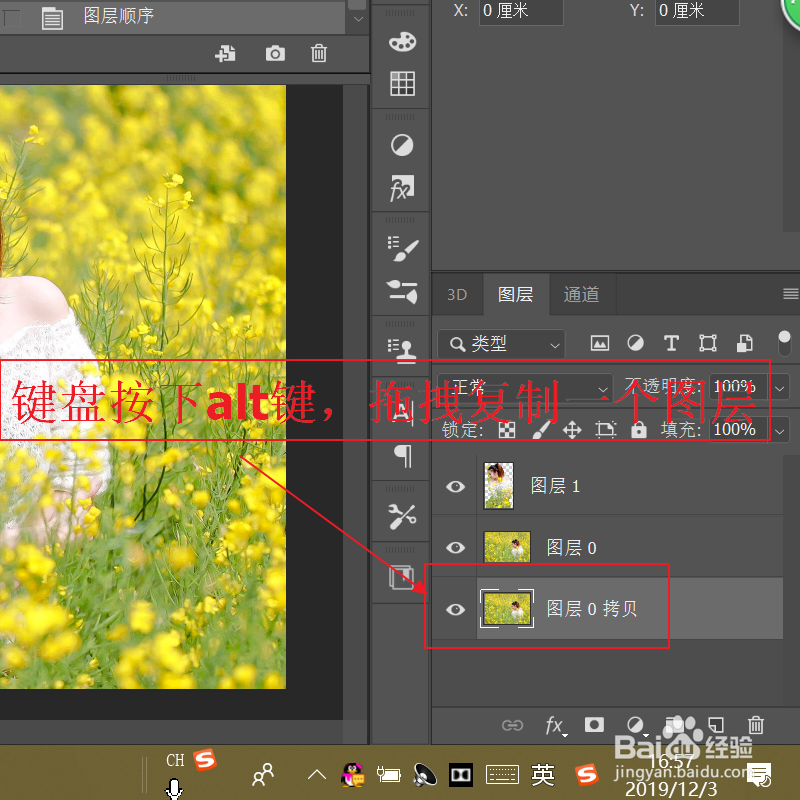Viewport: 800px width, 800px height.
Task: Filter layers by text with the T icon
Action: point(671,343)
